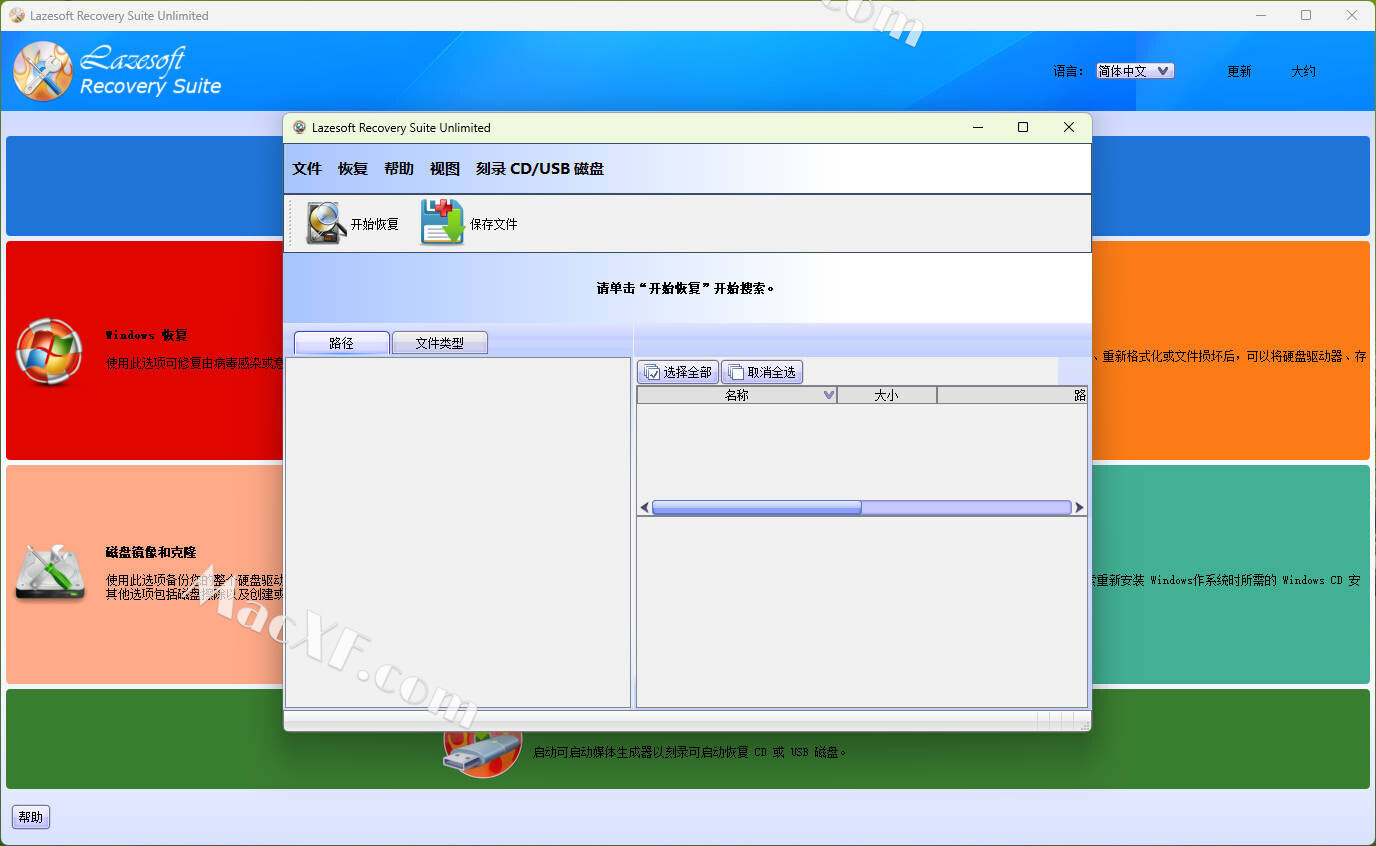
Task: Click the USB drive boot media icon
Action: [x=483, y=752]
